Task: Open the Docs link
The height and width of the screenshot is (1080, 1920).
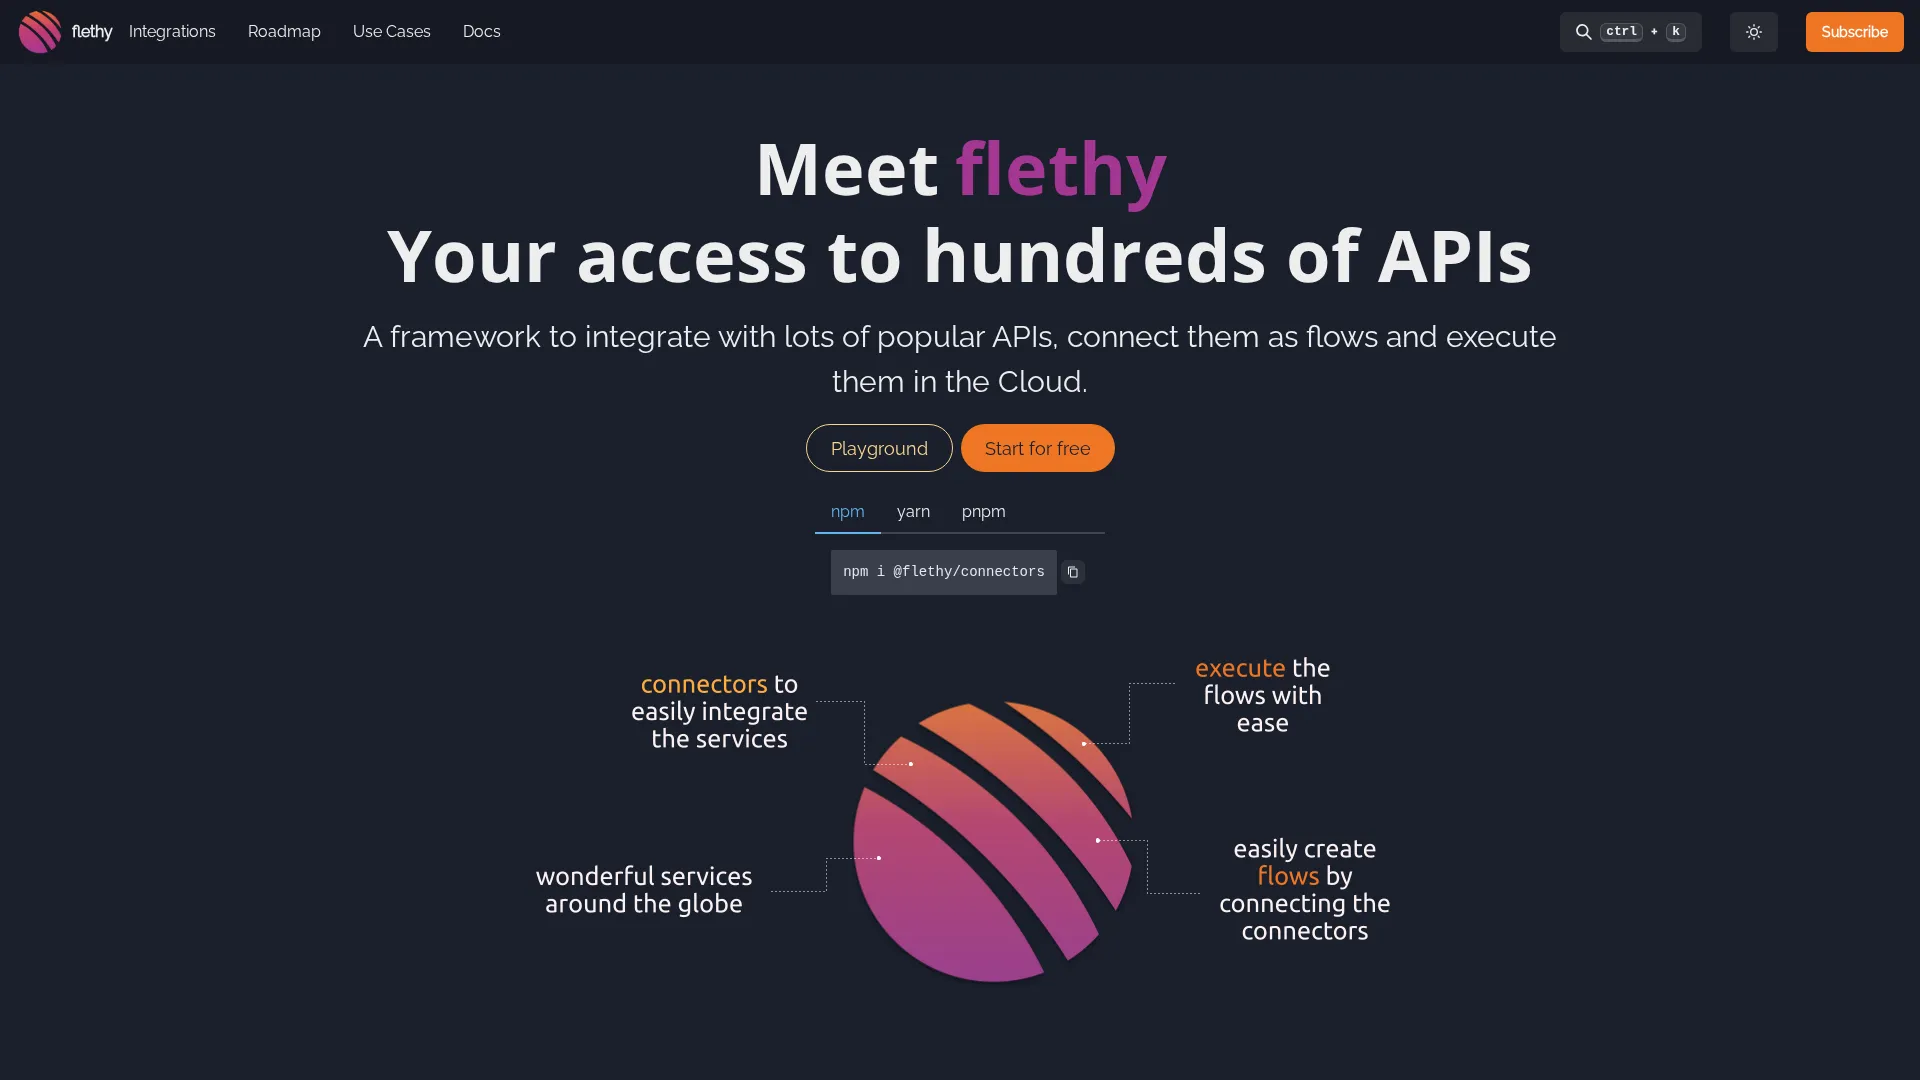Action: tap(481, 32)
